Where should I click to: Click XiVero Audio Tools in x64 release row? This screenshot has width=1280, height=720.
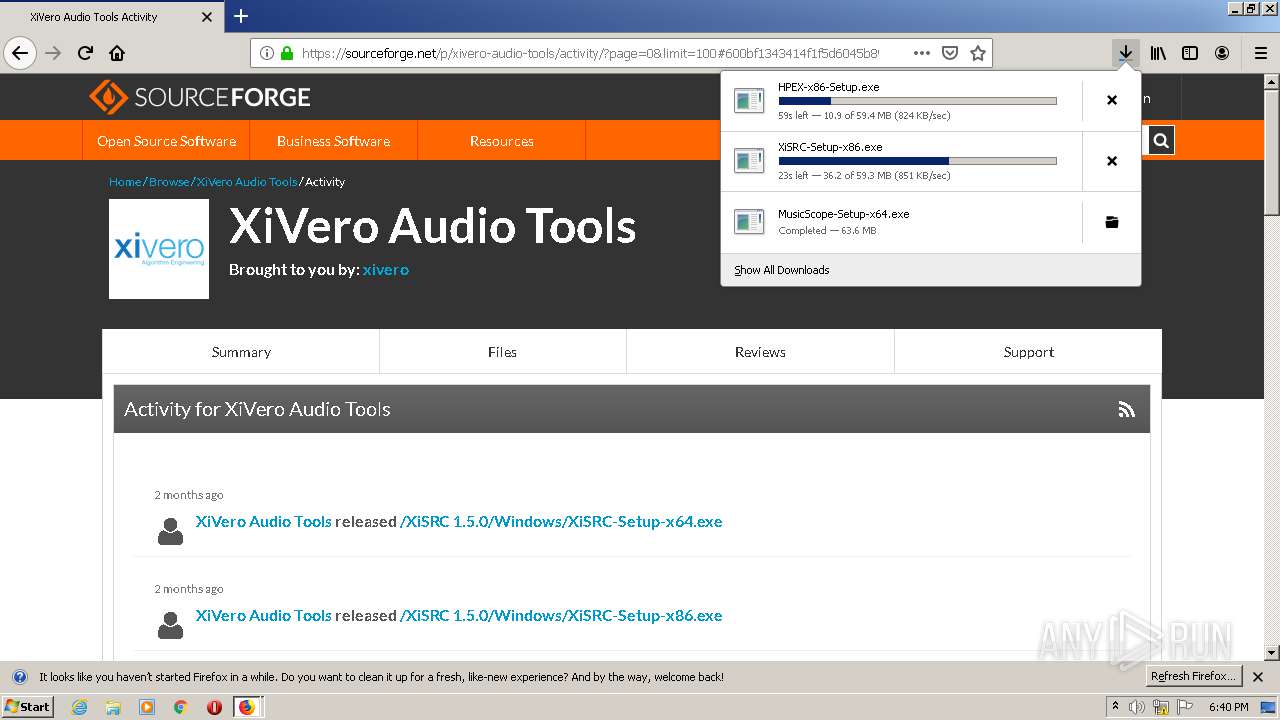pos(263,521)
